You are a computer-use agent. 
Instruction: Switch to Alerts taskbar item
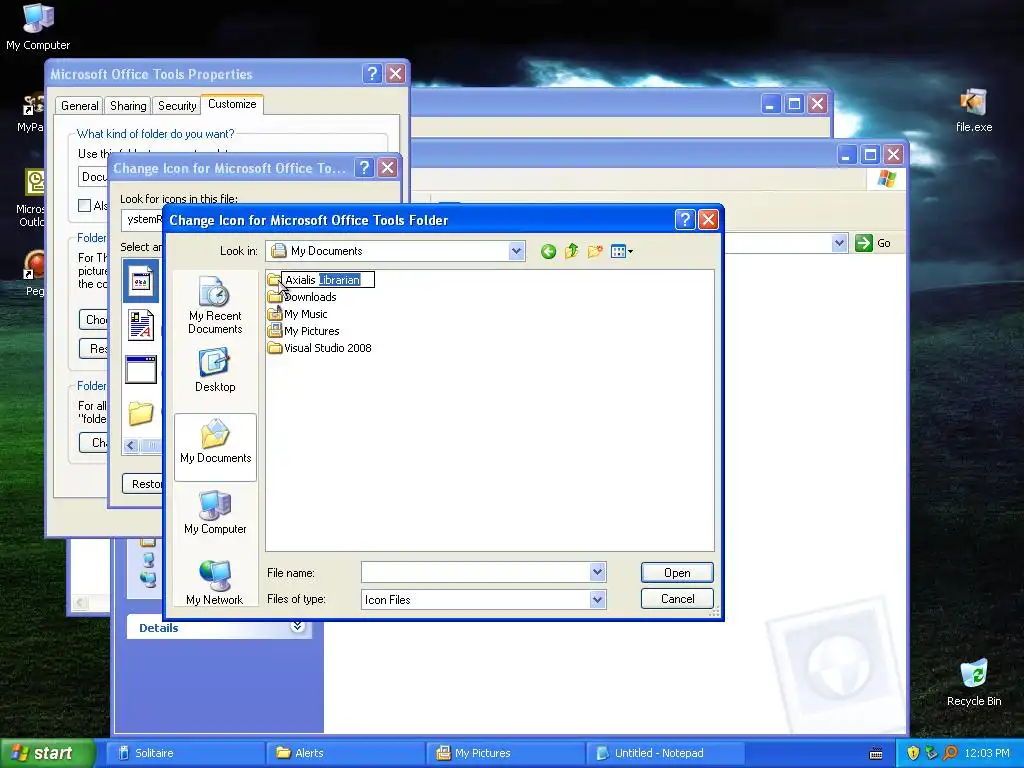345,753
